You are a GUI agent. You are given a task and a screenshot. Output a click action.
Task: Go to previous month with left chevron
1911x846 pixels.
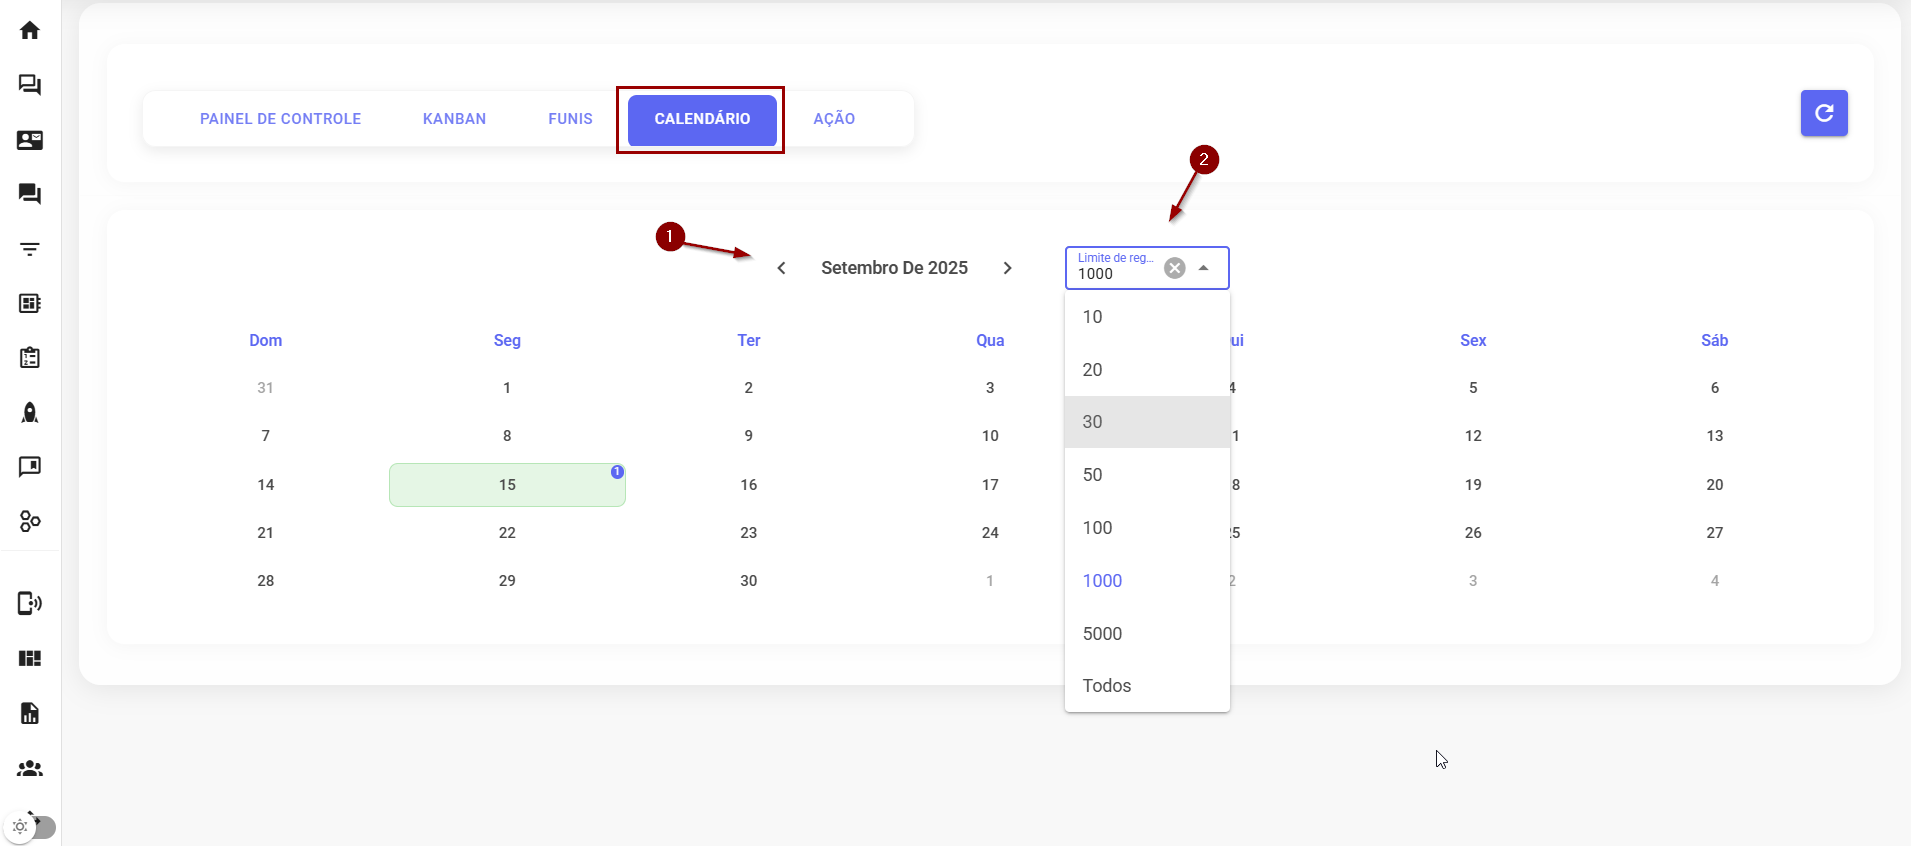tap(781, 268)
